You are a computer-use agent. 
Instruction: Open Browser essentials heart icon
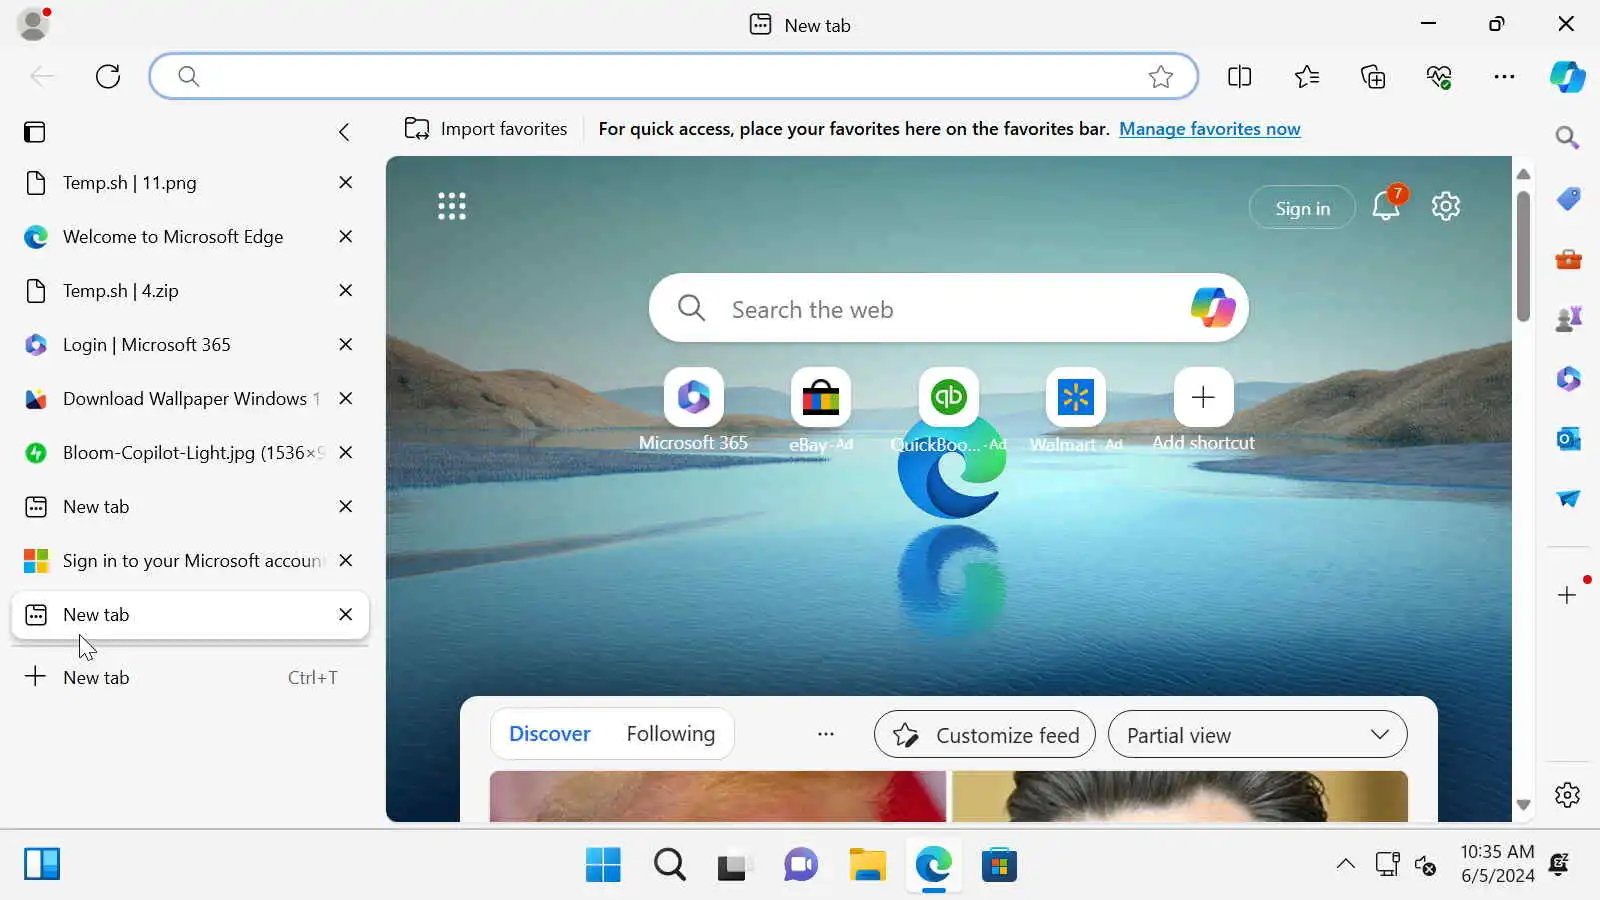pyautogui.click(x=1439, y=77)
